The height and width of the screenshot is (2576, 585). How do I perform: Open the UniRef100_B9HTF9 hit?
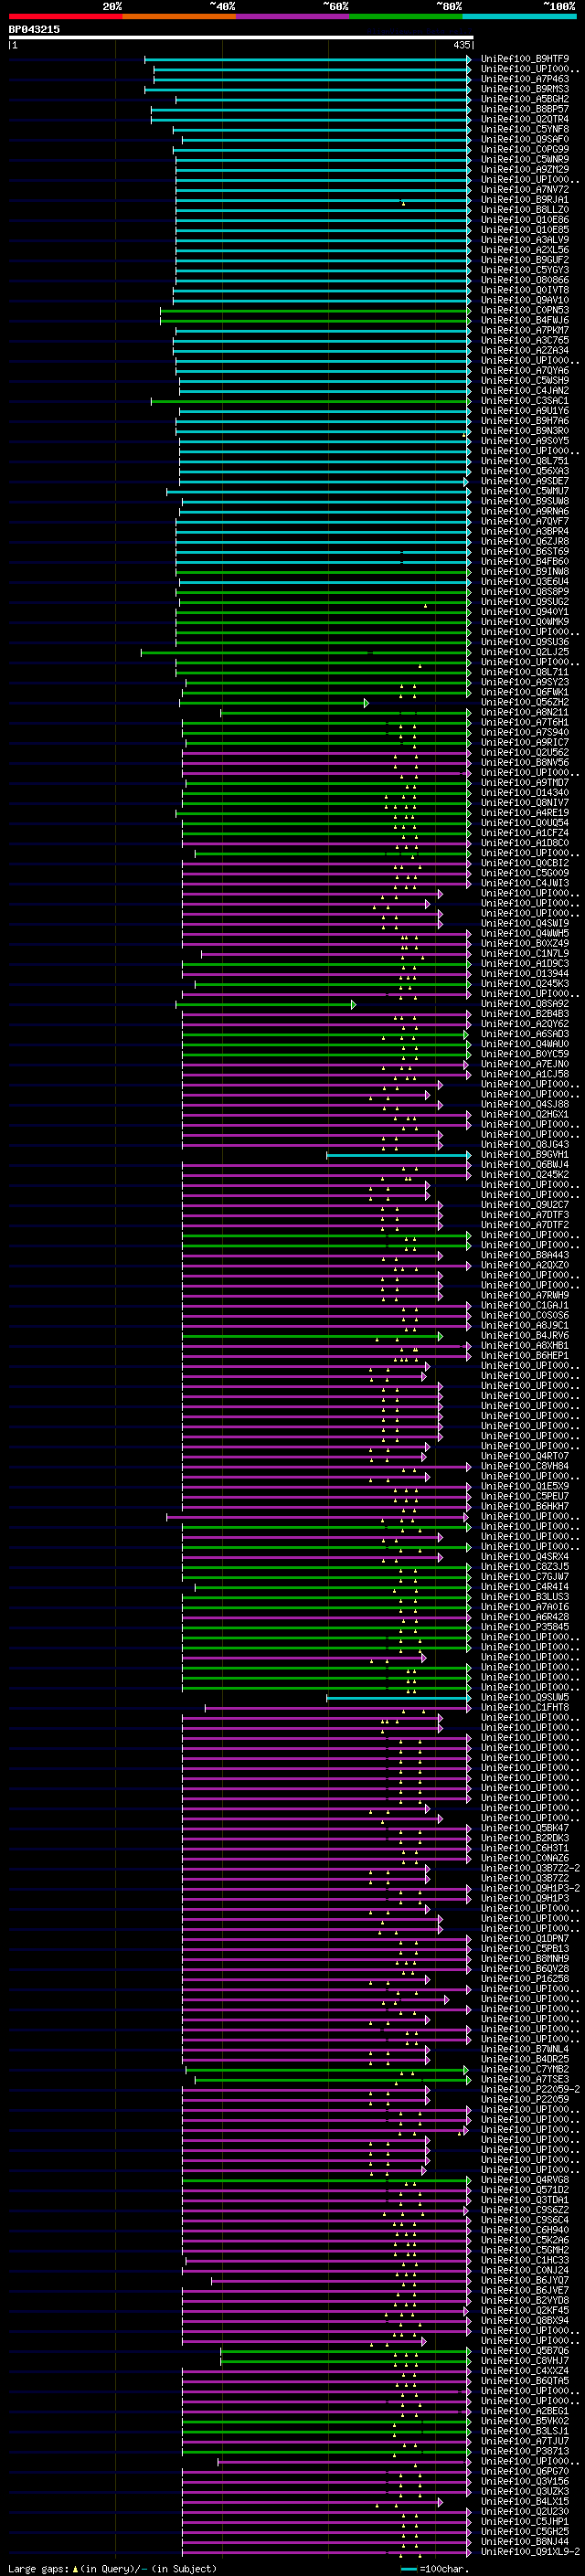[525, 59]
